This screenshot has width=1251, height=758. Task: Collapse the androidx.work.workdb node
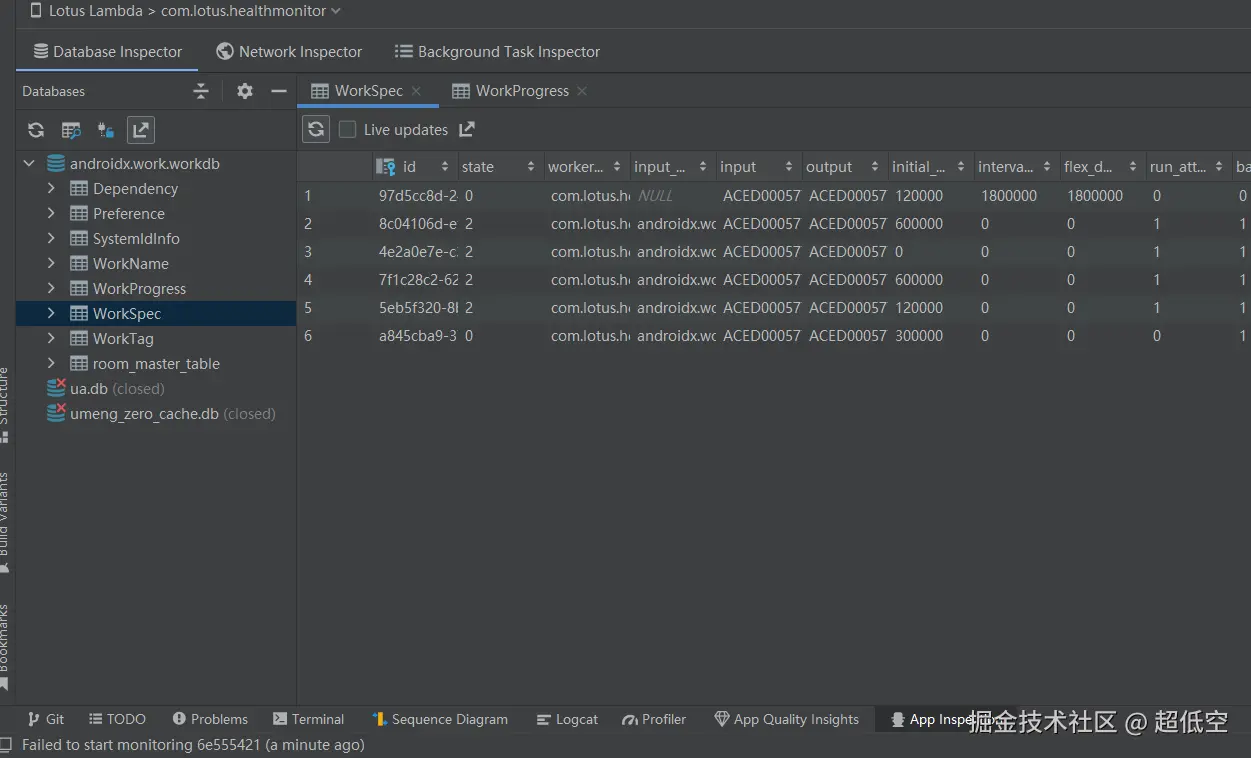click(x=29, y=164)
